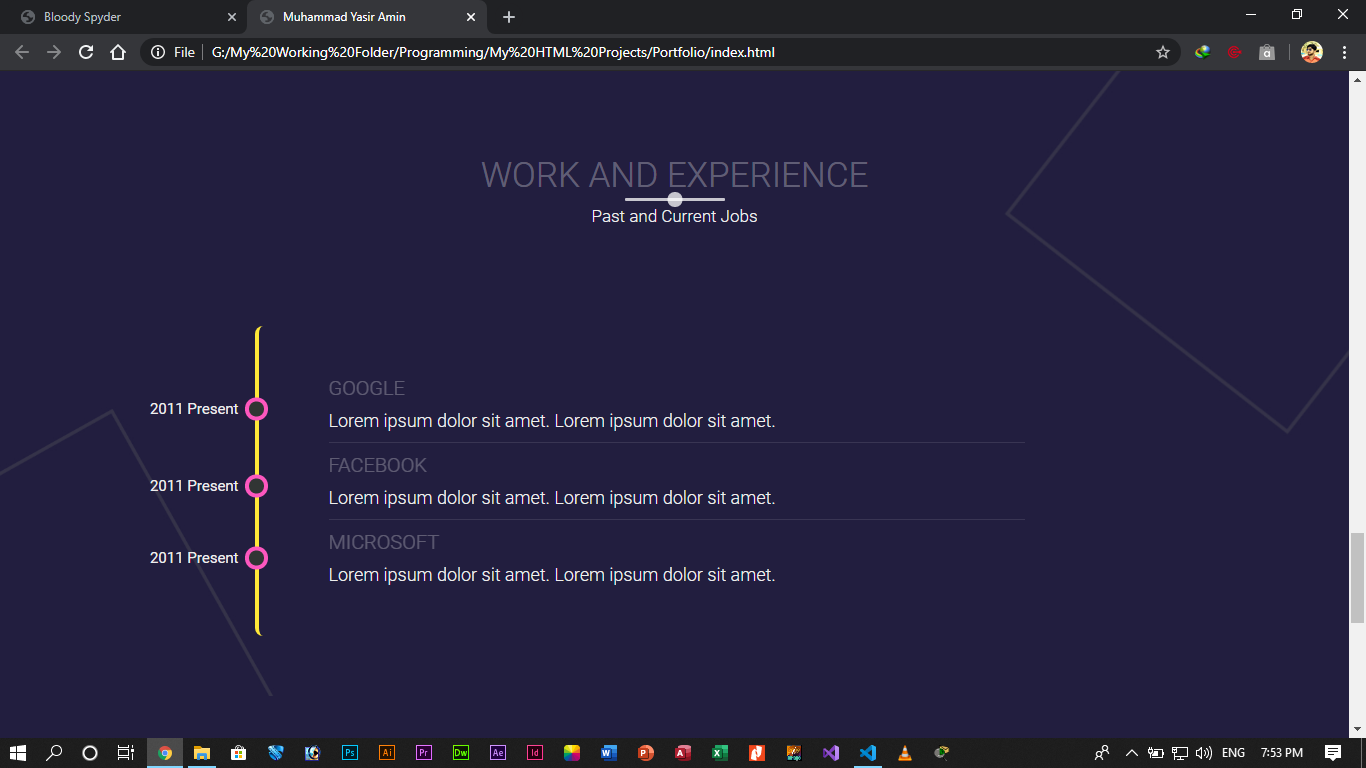Viewport: 1366px width, 768px height.
Task: Launch Adobe InDesign from the taskbar
Action: 535,753
